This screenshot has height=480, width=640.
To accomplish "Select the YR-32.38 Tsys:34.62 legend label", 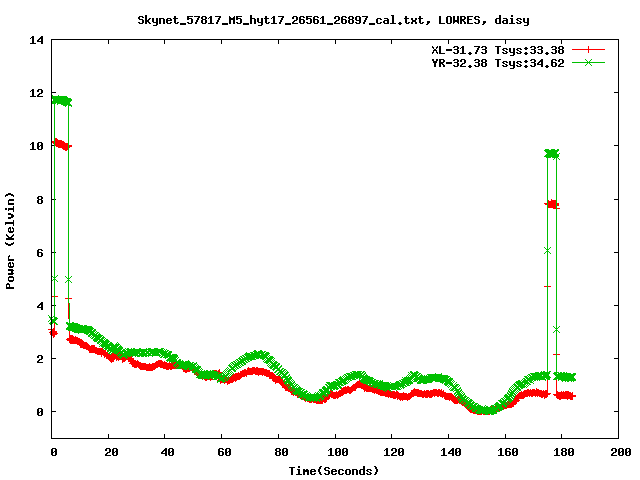I will point(498,63).
